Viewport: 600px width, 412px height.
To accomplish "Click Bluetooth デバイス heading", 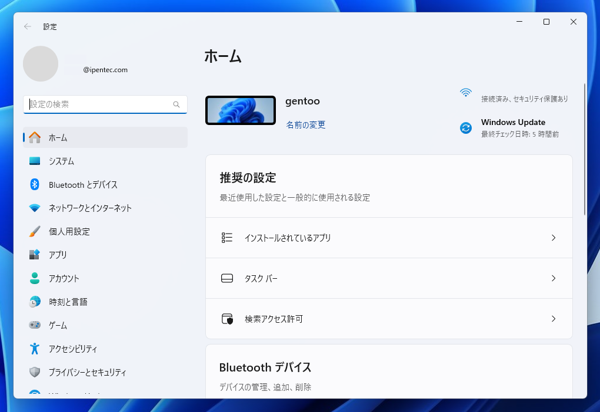I will (265, 367).
